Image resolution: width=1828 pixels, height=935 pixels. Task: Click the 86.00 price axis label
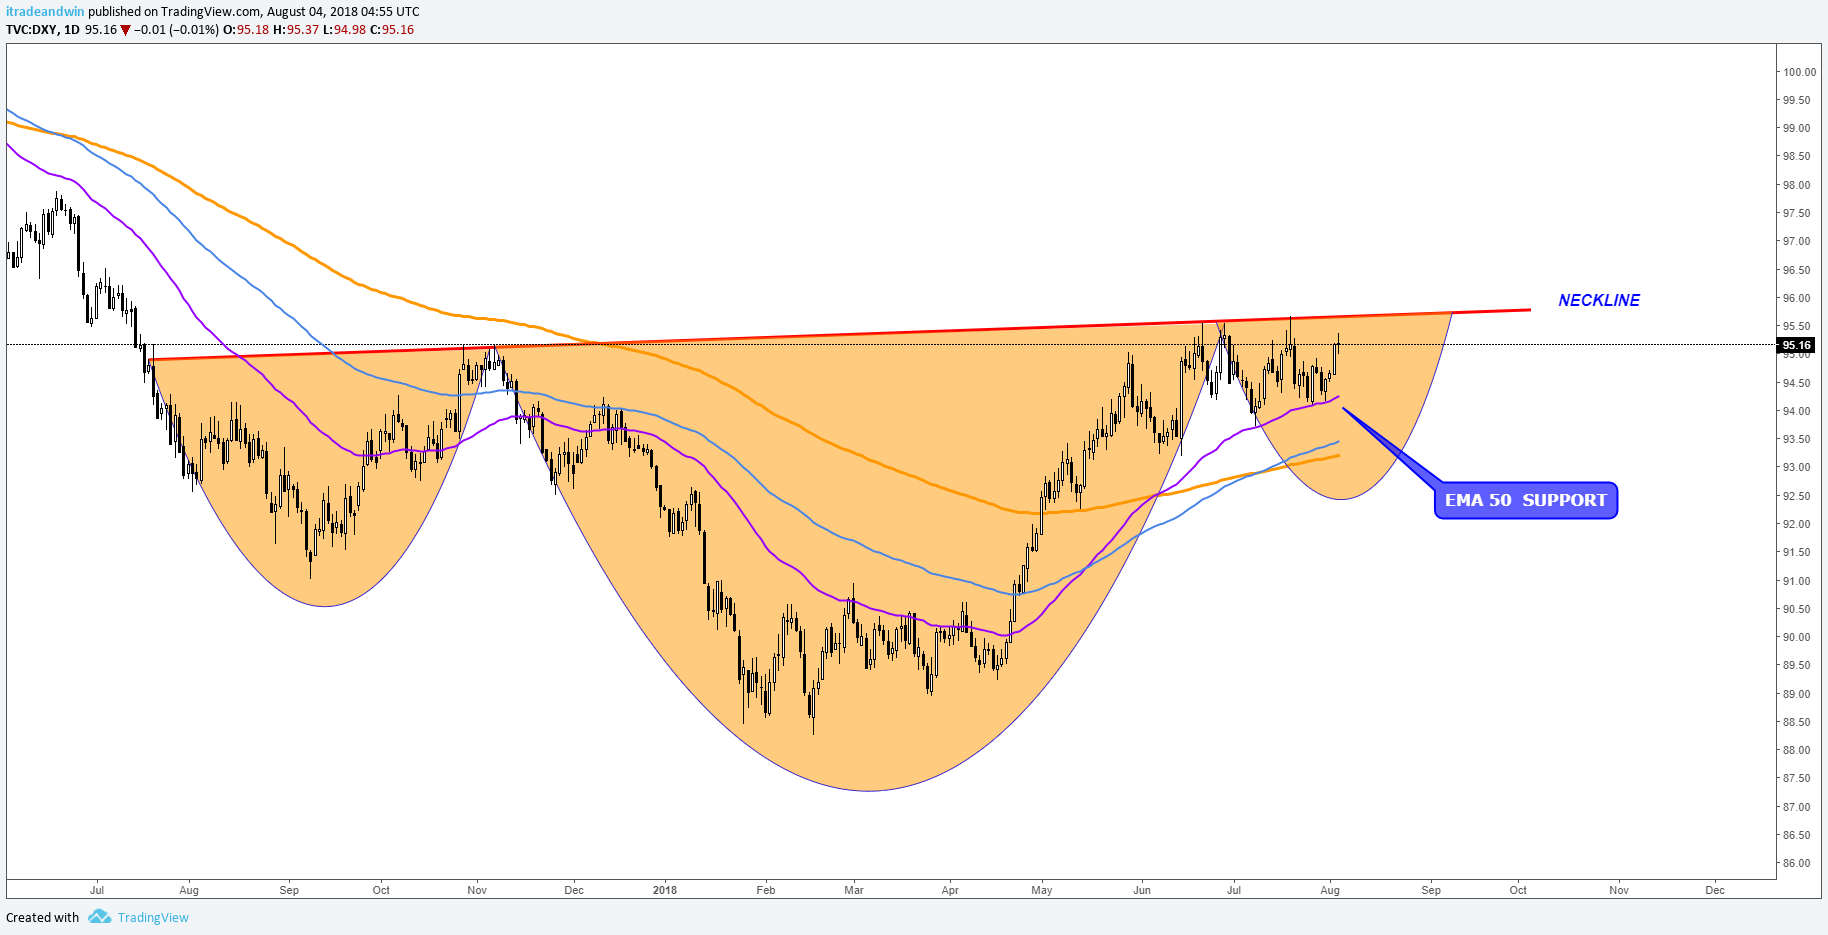1797,863
